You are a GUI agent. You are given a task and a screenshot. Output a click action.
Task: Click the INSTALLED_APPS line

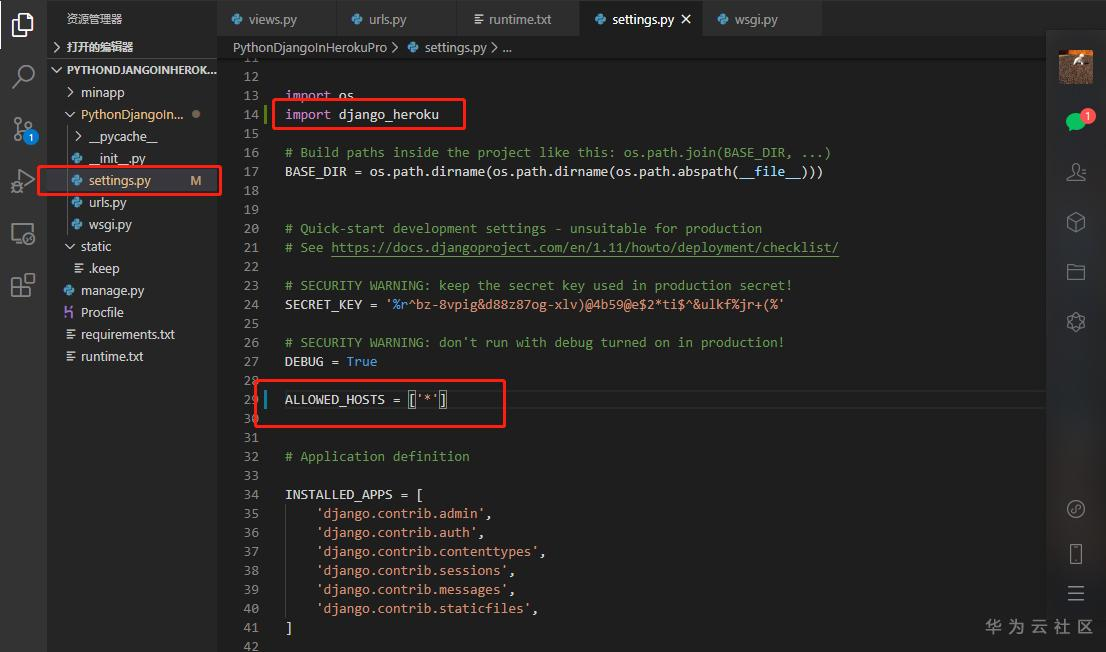tap(353, 495)
